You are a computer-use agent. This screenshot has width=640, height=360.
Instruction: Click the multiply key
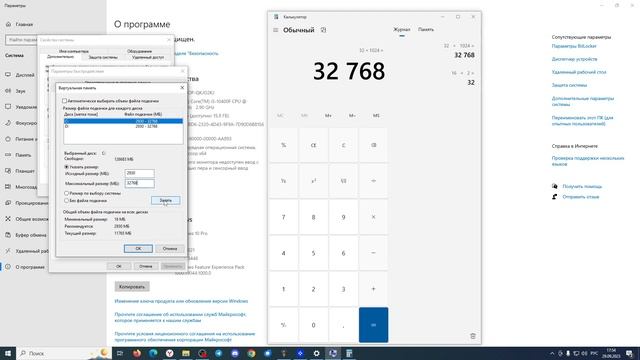coord(373,217)
